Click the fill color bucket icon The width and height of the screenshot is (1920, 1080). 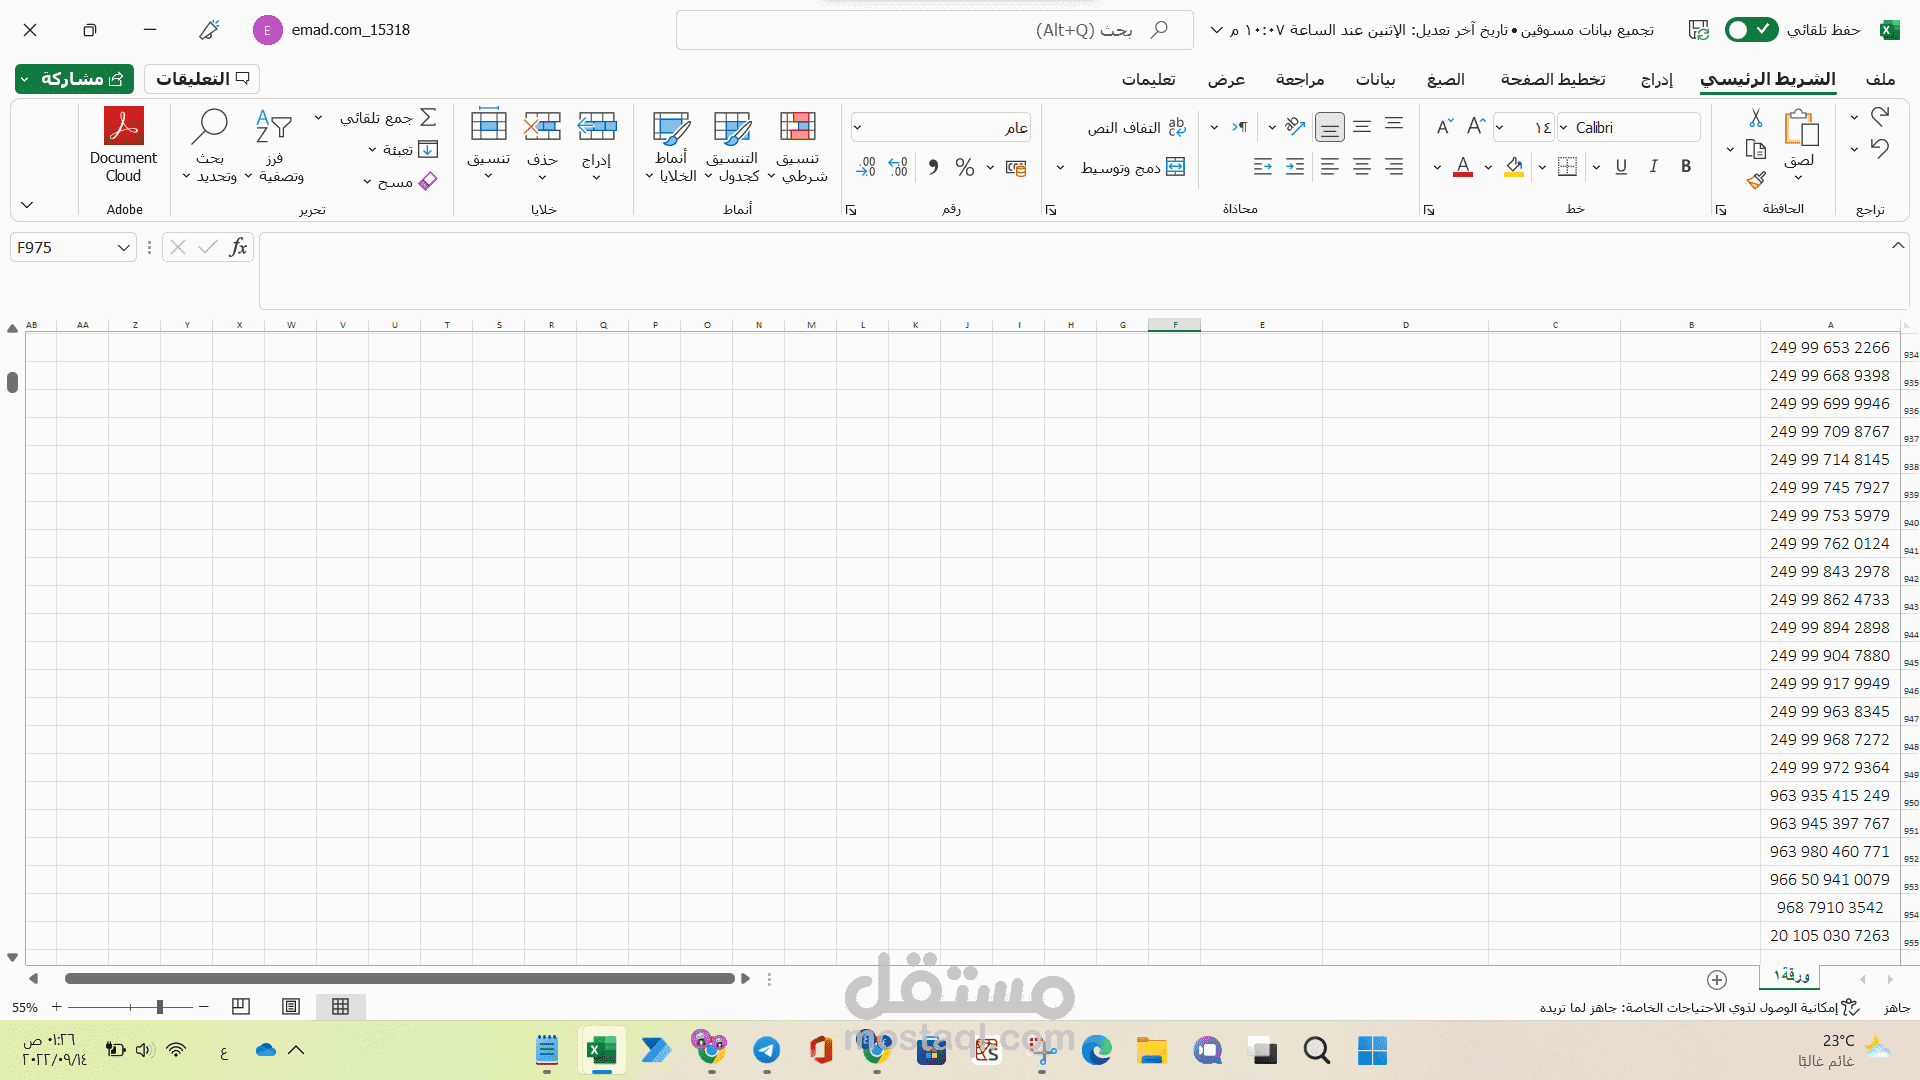(x=1513, y=167)
